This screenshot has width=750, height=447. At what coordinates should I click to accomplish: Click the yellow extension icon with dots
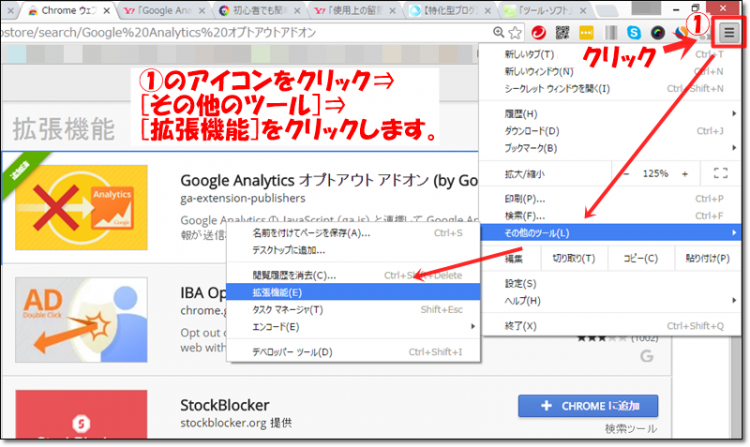click(586, 33)
